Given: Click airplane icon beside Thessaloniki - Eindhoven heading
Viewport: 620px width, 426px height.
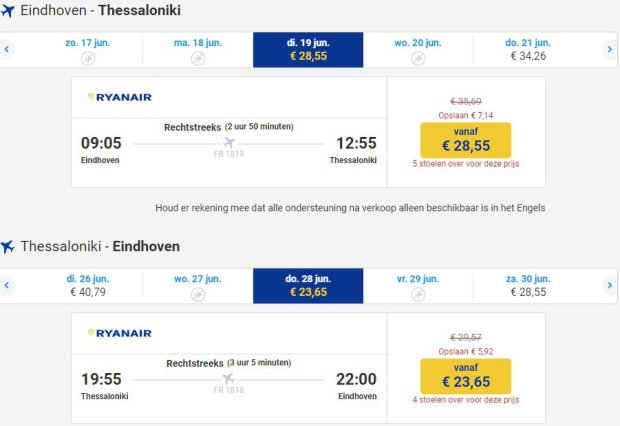Looking at the screenshot, I should [x=9, y=246].
